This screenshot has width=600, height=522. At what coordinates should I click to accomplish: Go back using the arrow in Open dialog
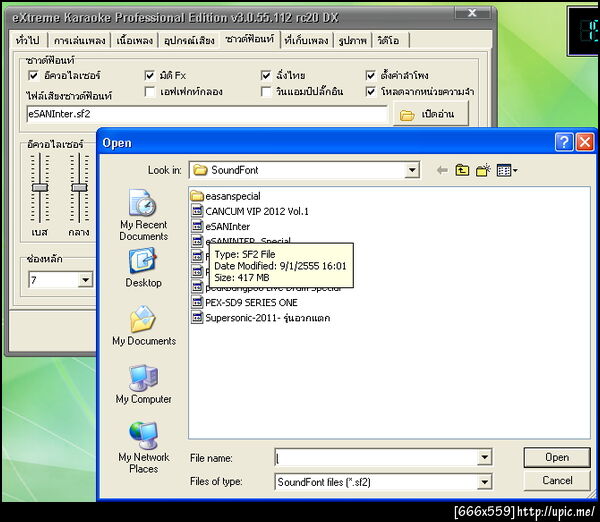coord(442,170)
